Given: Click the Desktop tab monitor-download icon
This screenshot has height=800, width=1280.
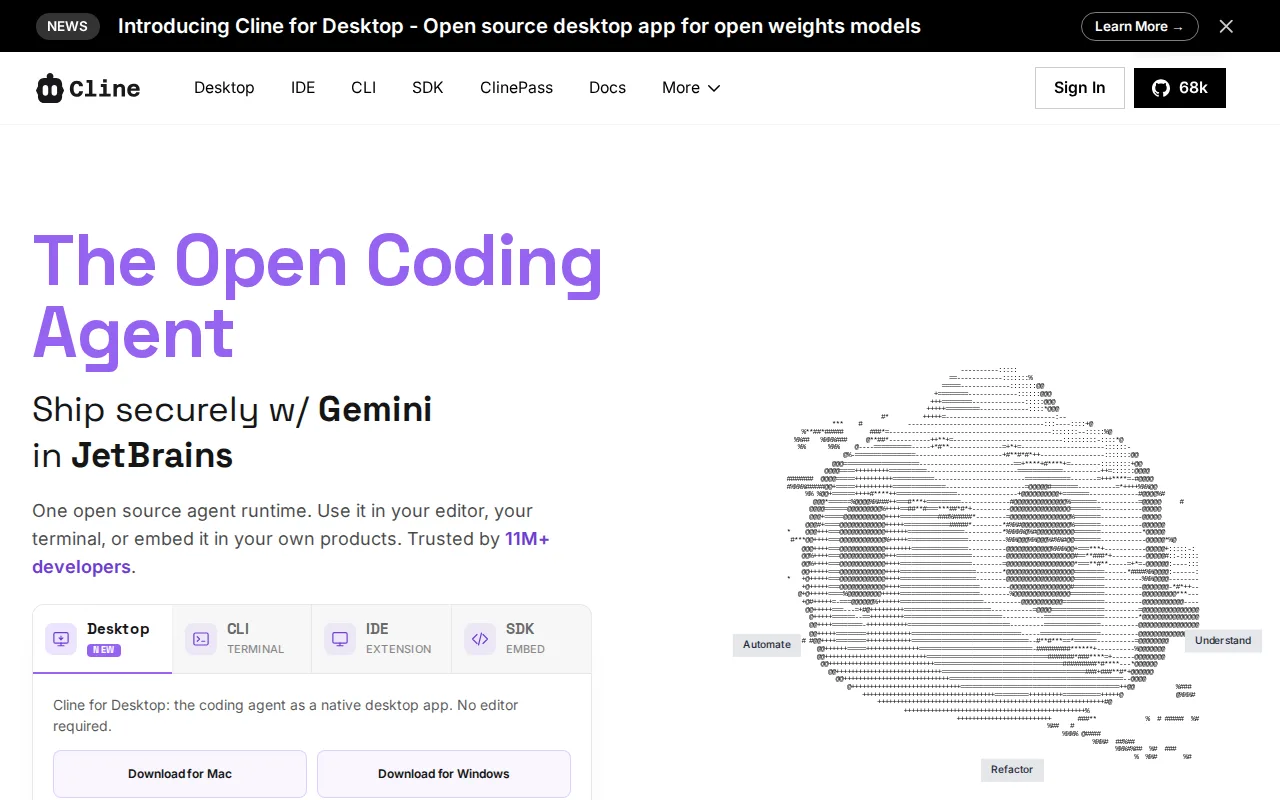Looking at the screenshot, I should point(61,638).
